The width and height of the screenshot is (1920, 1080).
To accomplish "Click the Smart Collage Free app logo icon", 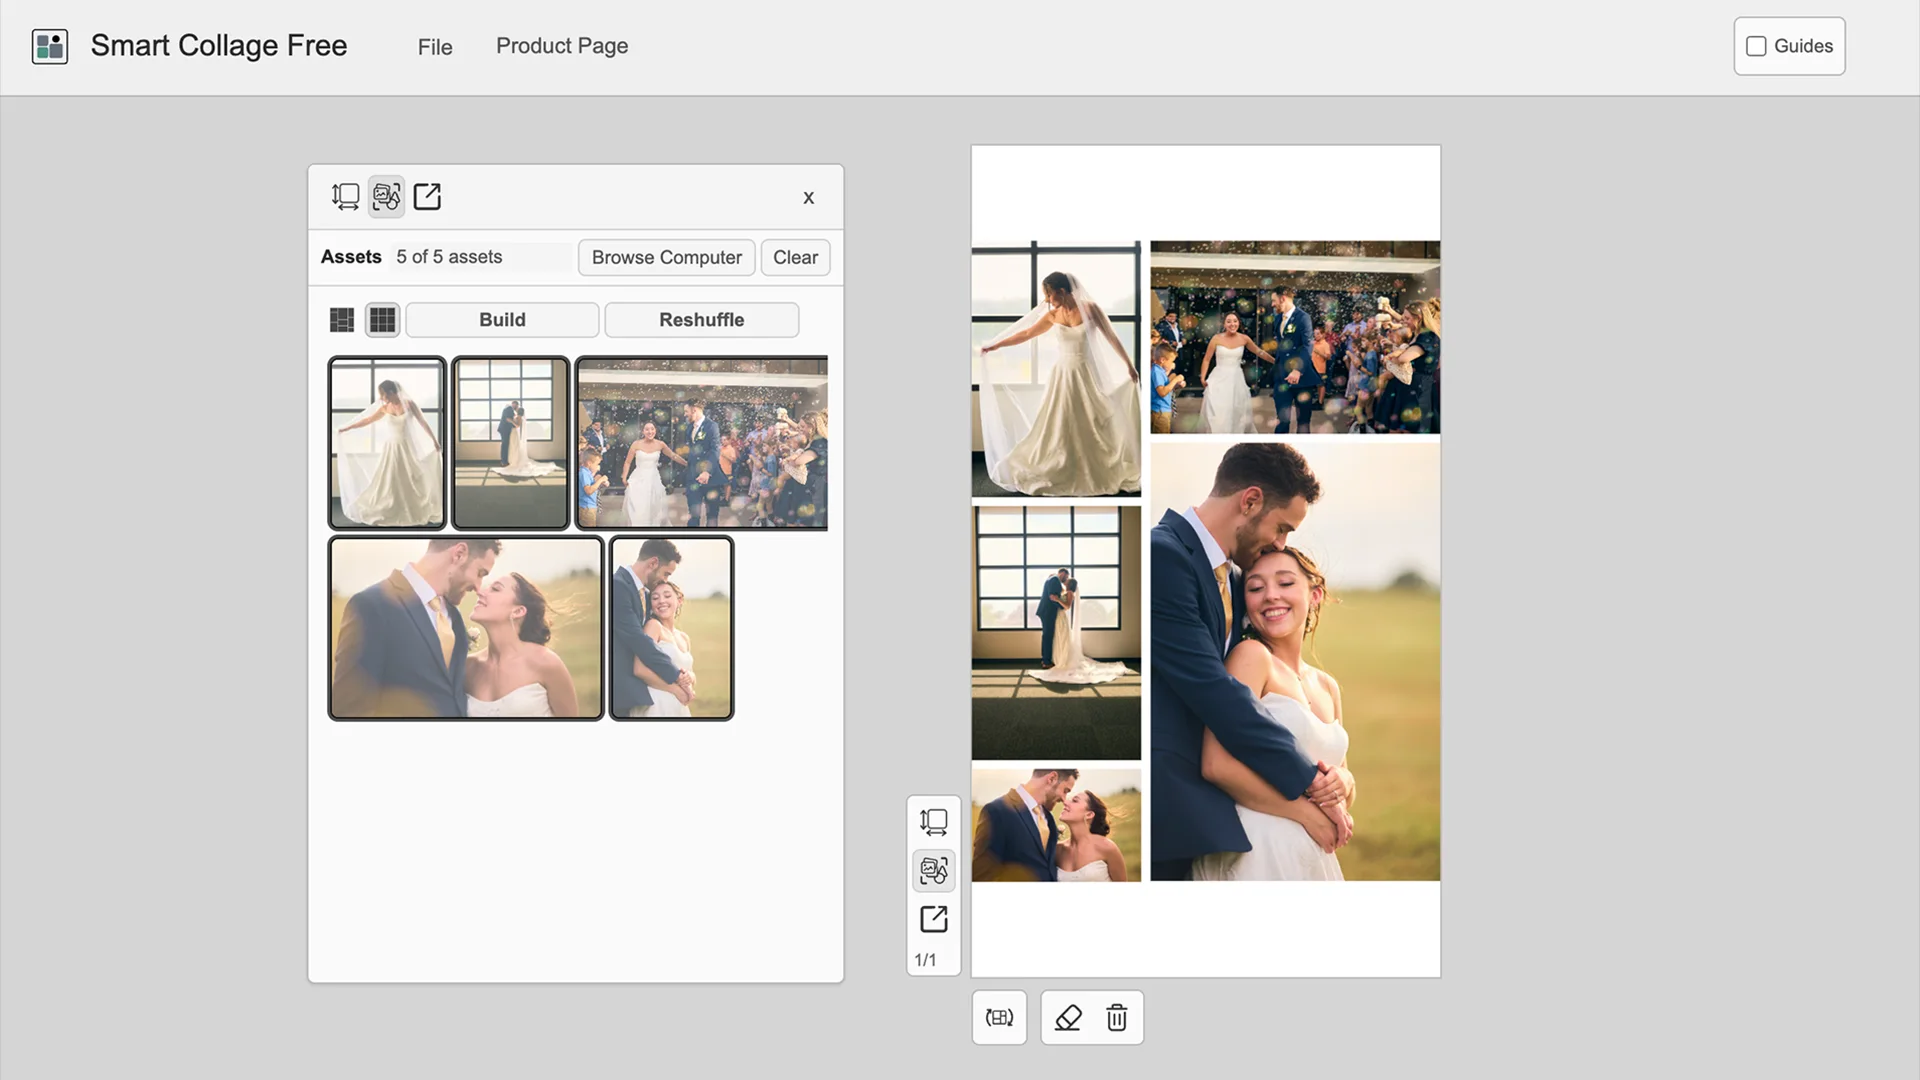I will pyautogui.click(x=50, y=46).
